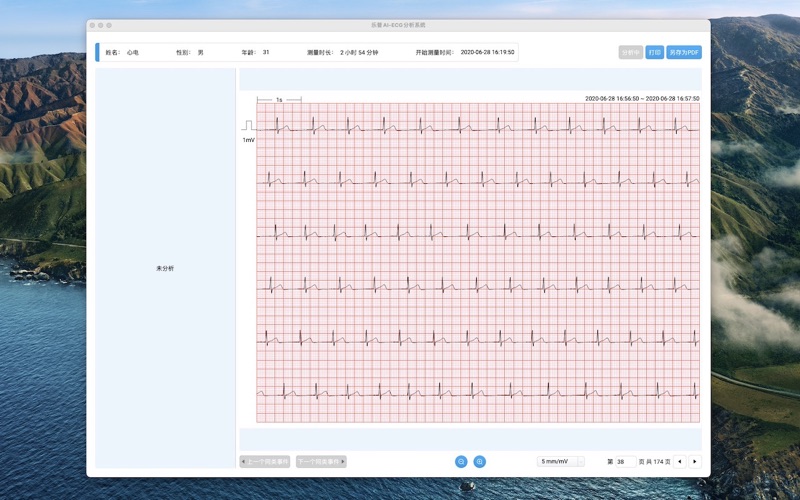
Task: Click the 另存为PDF save button
Action: click(684, 52)
